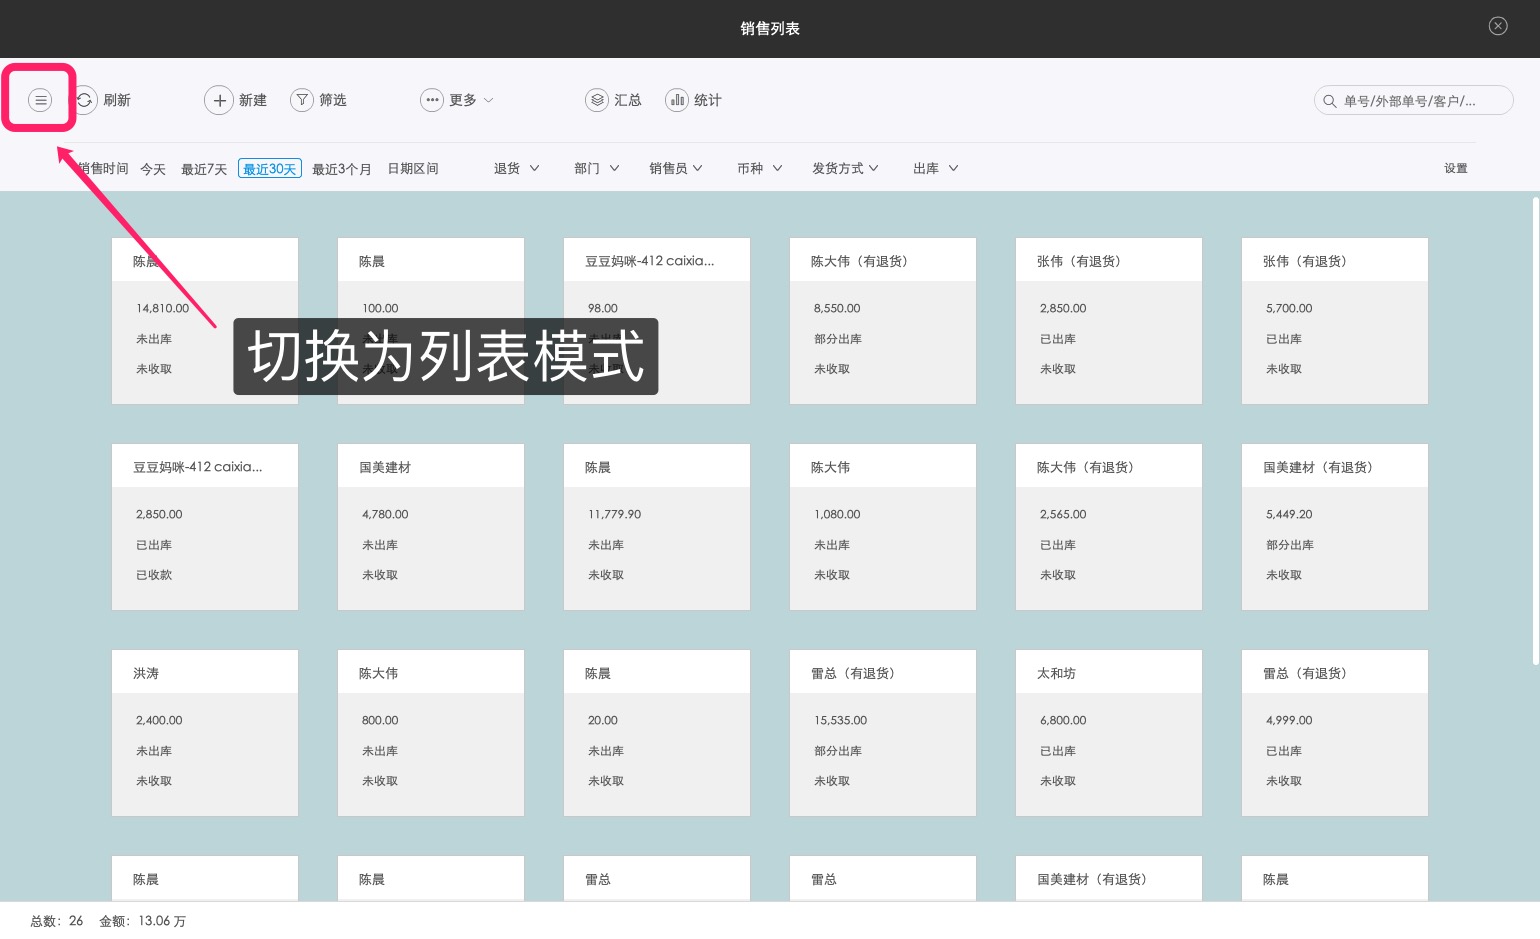Select the 最近3个月 time filter

(342, 169)
